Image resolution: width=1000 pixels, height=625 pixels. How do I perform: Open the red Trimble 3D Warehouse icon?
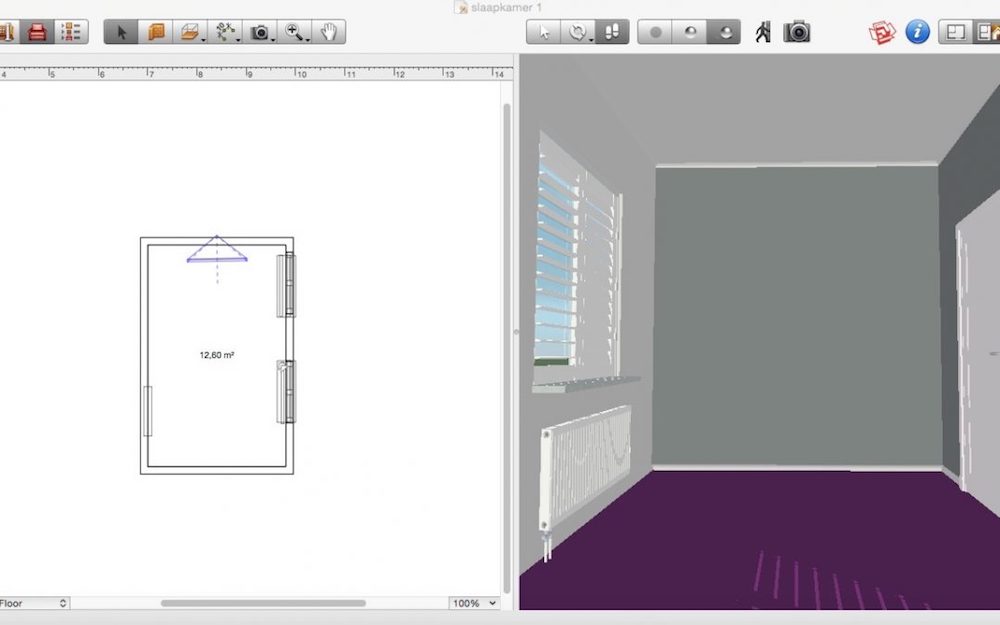[x=882, y=32]
